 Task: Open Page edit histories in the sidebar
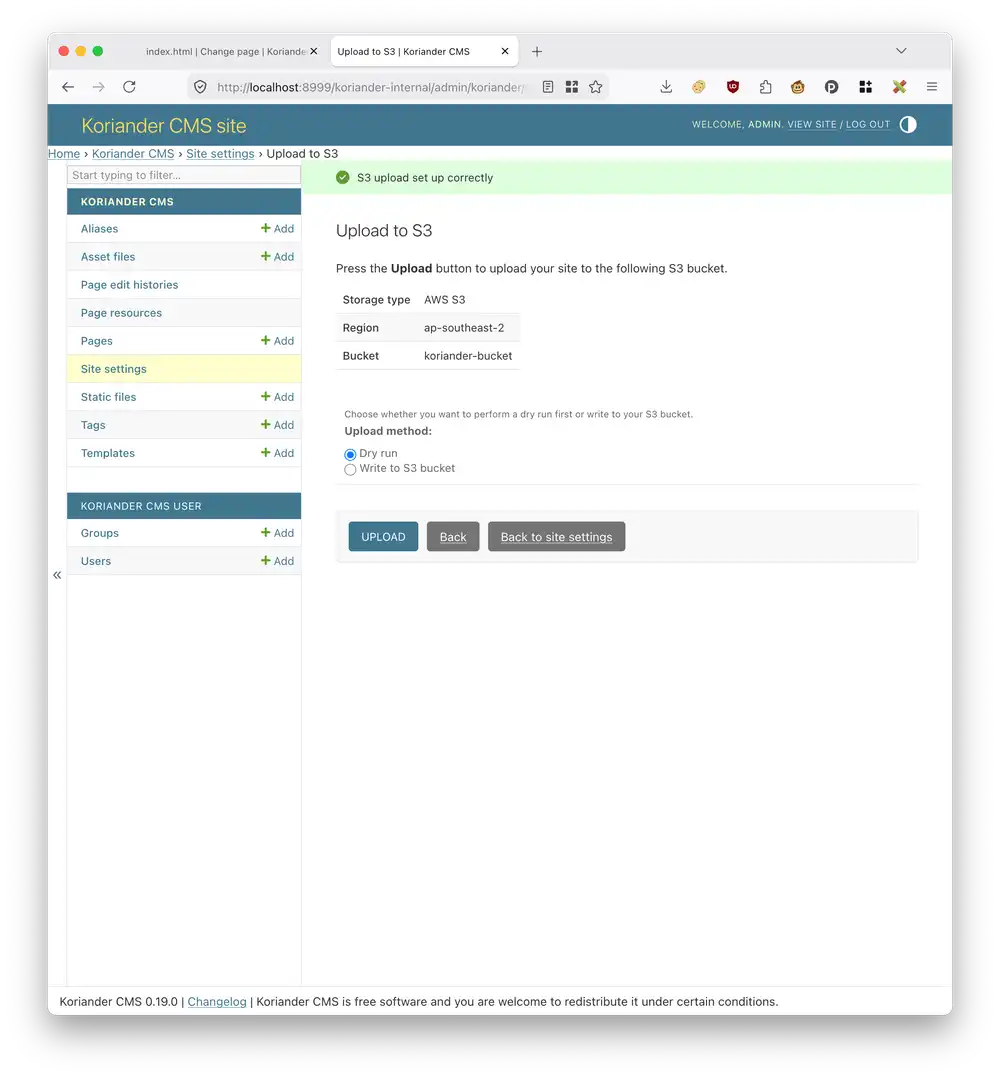coord(129,285)
